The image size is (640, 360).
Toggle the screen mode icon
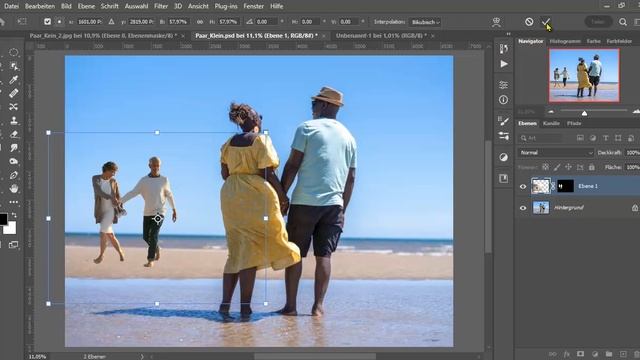click(x=13, y=244)
